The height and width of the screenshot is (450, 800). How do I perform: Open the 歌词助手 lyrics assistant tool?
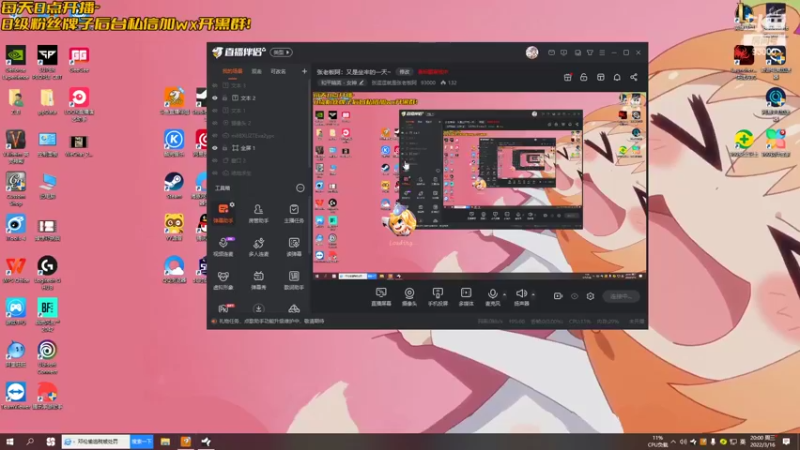293,280
